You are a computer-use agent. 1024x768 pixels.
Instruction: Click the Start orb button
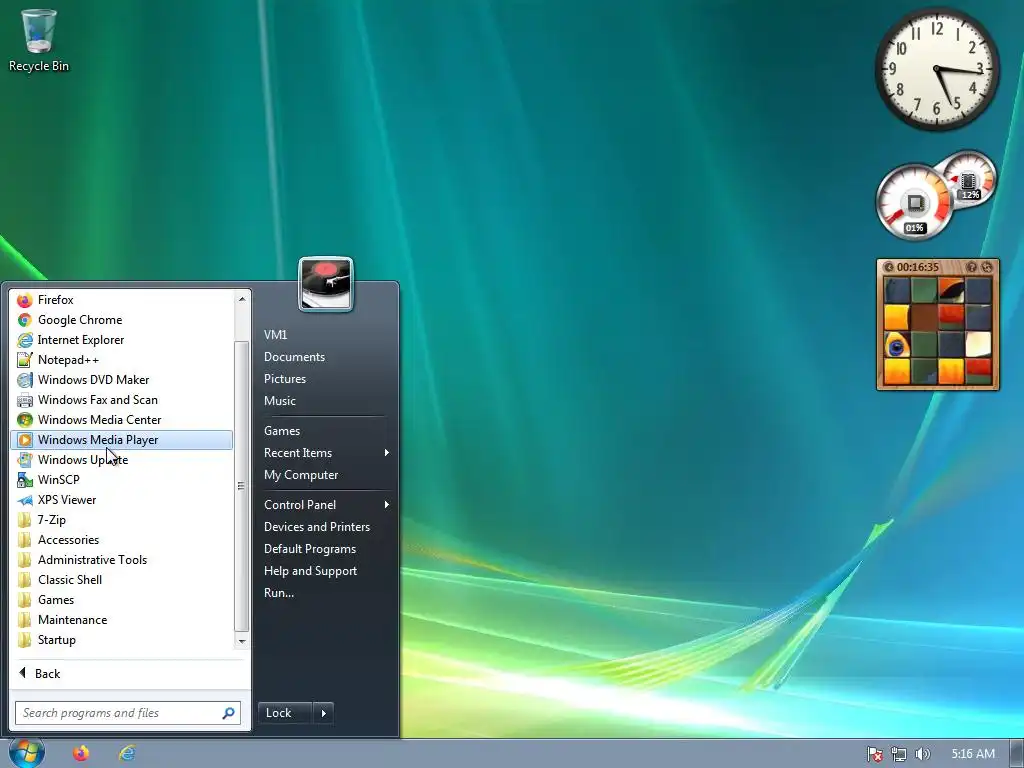(x=27, y=753)
